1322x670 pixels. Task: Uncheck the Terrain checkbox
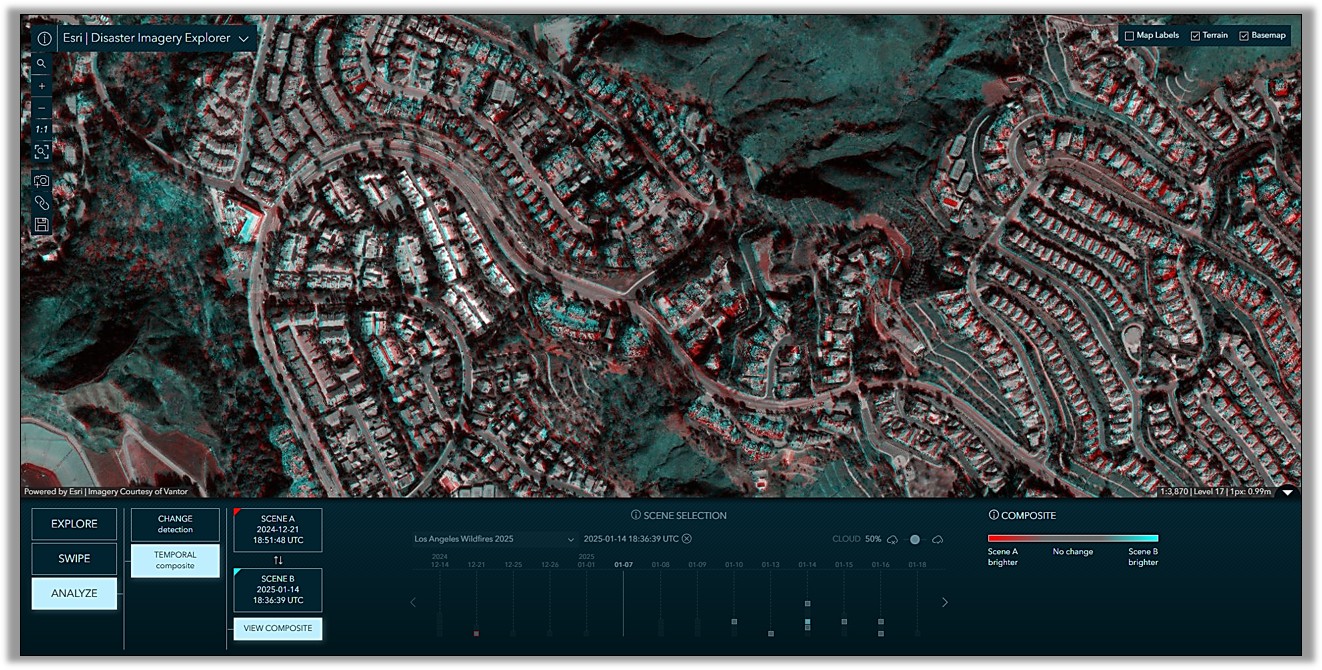point(1195,36)
